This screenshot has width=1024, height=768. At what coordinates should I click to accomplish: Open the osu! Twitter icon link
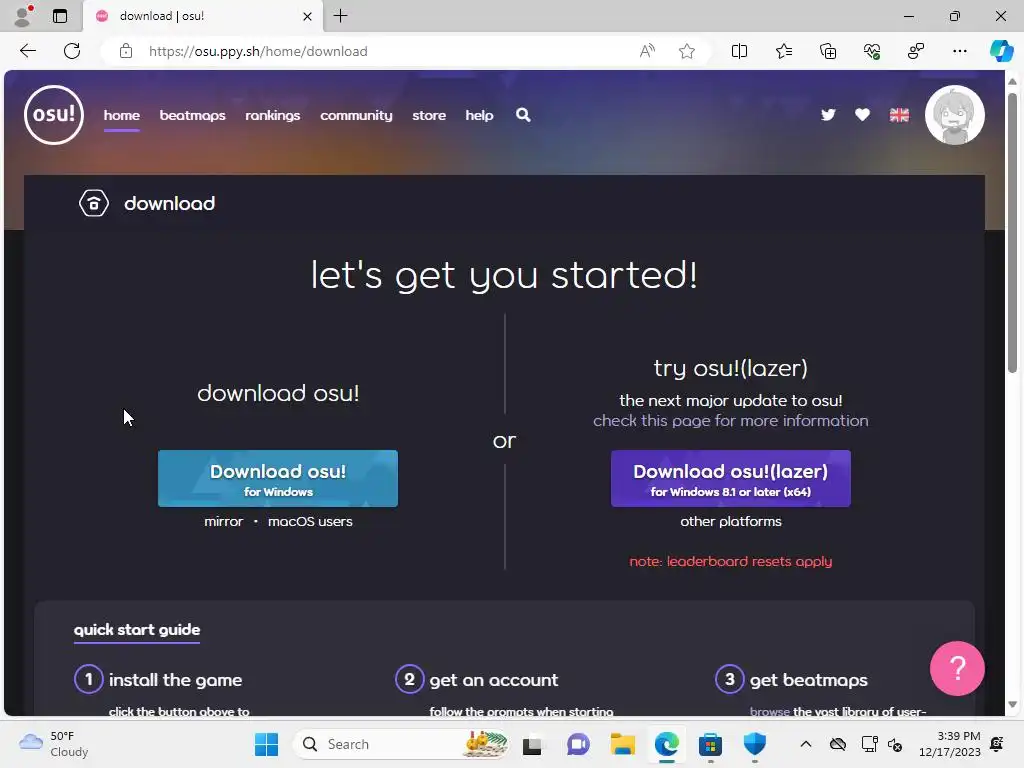pos(828,115)
